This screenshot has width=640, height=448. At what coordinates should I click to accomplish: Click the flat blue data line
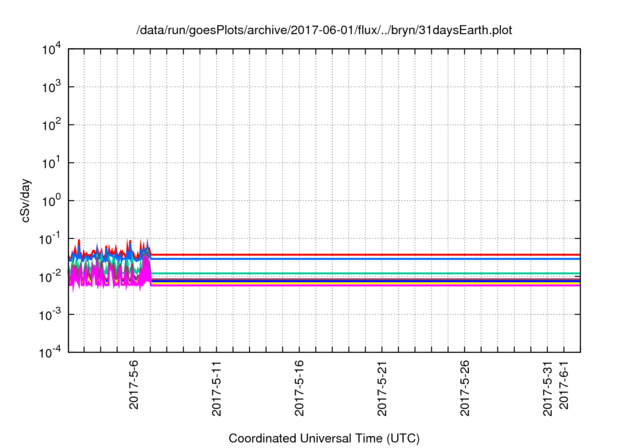click(x=365, y=259)
